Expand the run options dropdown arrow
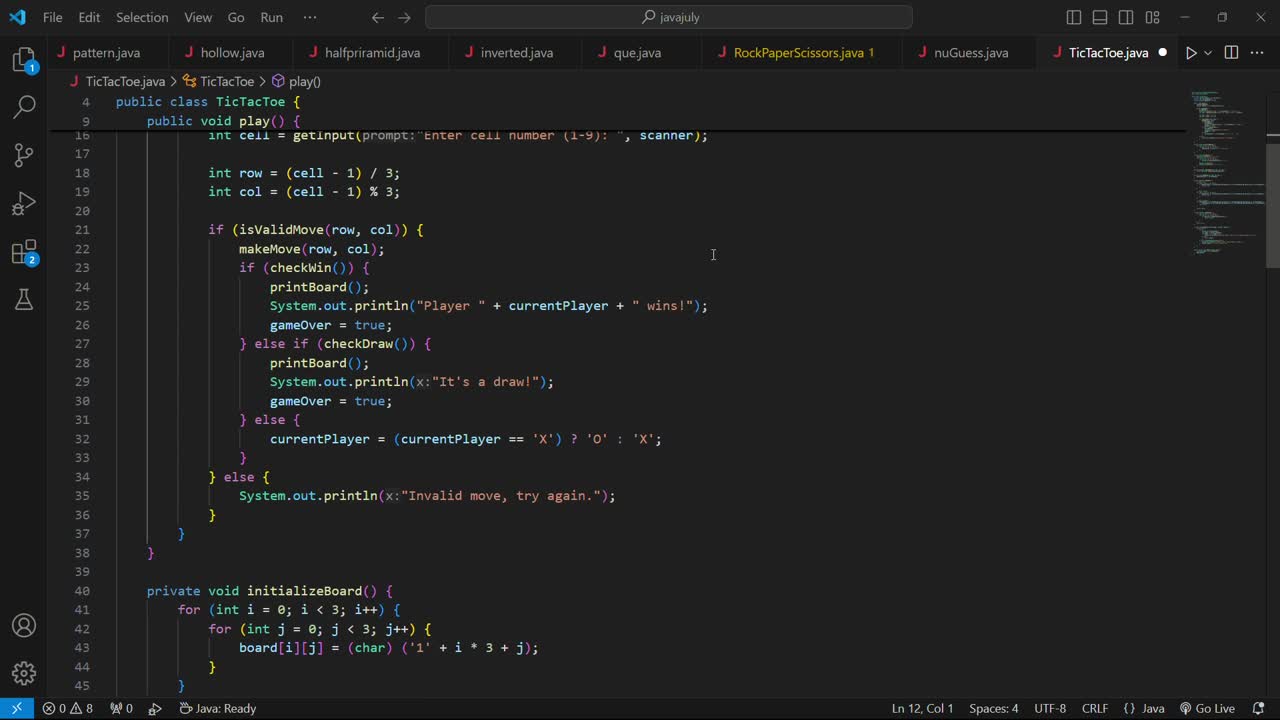1280x720 pixels. pos(1208,53)
